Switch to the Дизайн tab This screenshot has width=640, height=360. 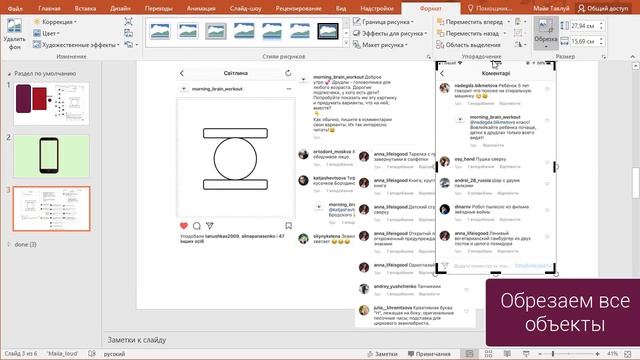pyautogui.click(x=120, y=8)
